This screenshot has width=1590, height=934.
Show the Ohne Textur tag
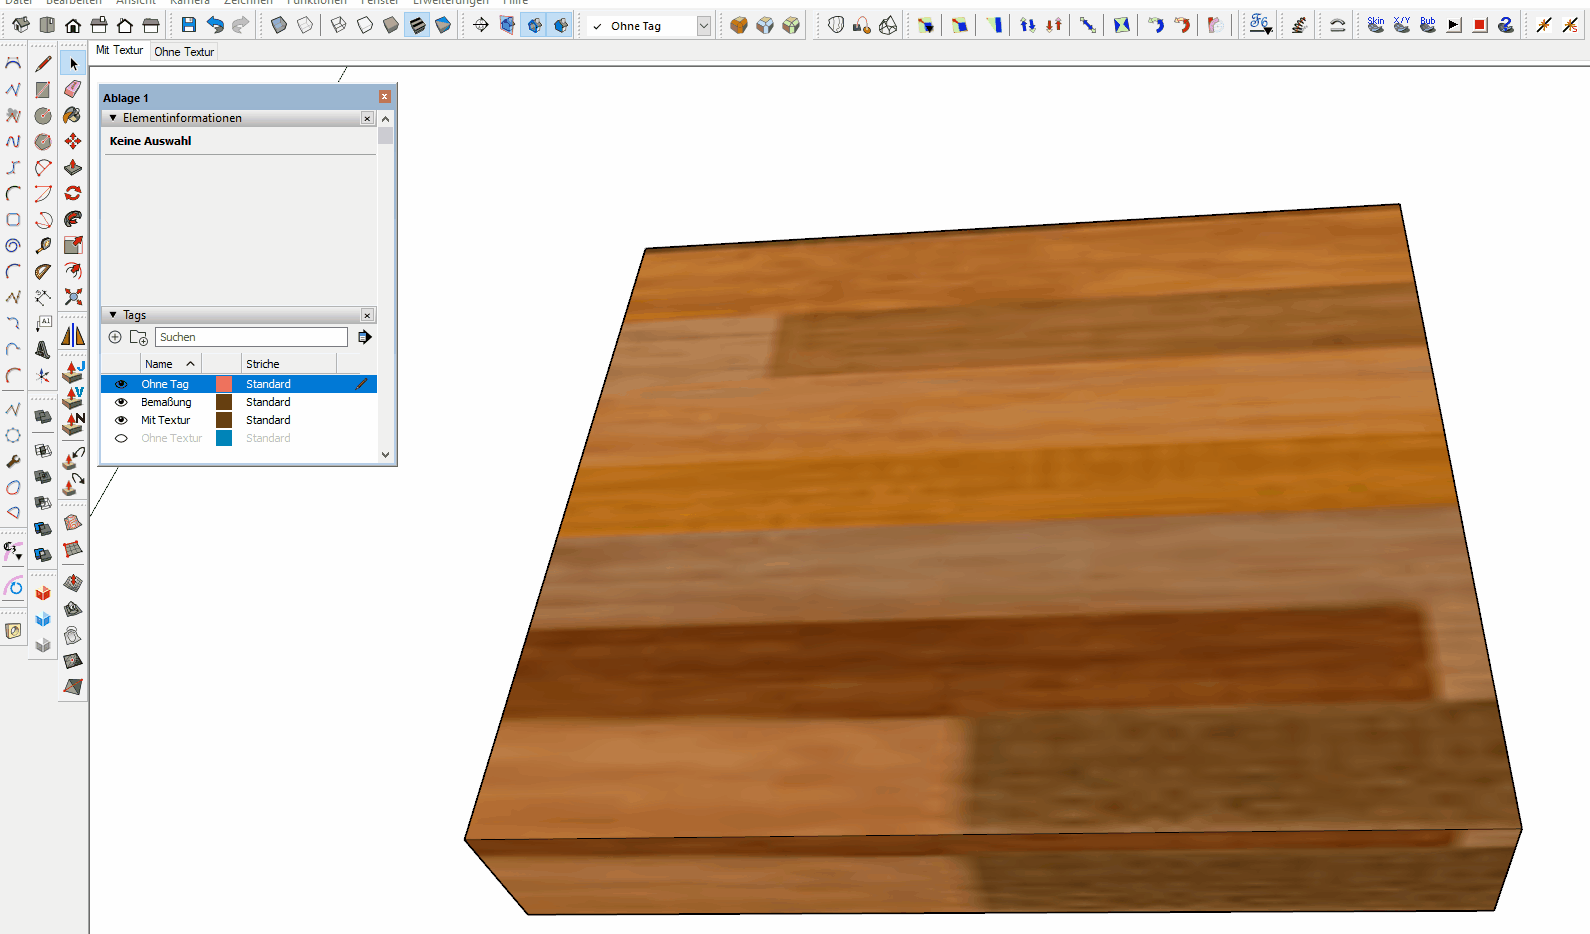(x=121, y=438)
